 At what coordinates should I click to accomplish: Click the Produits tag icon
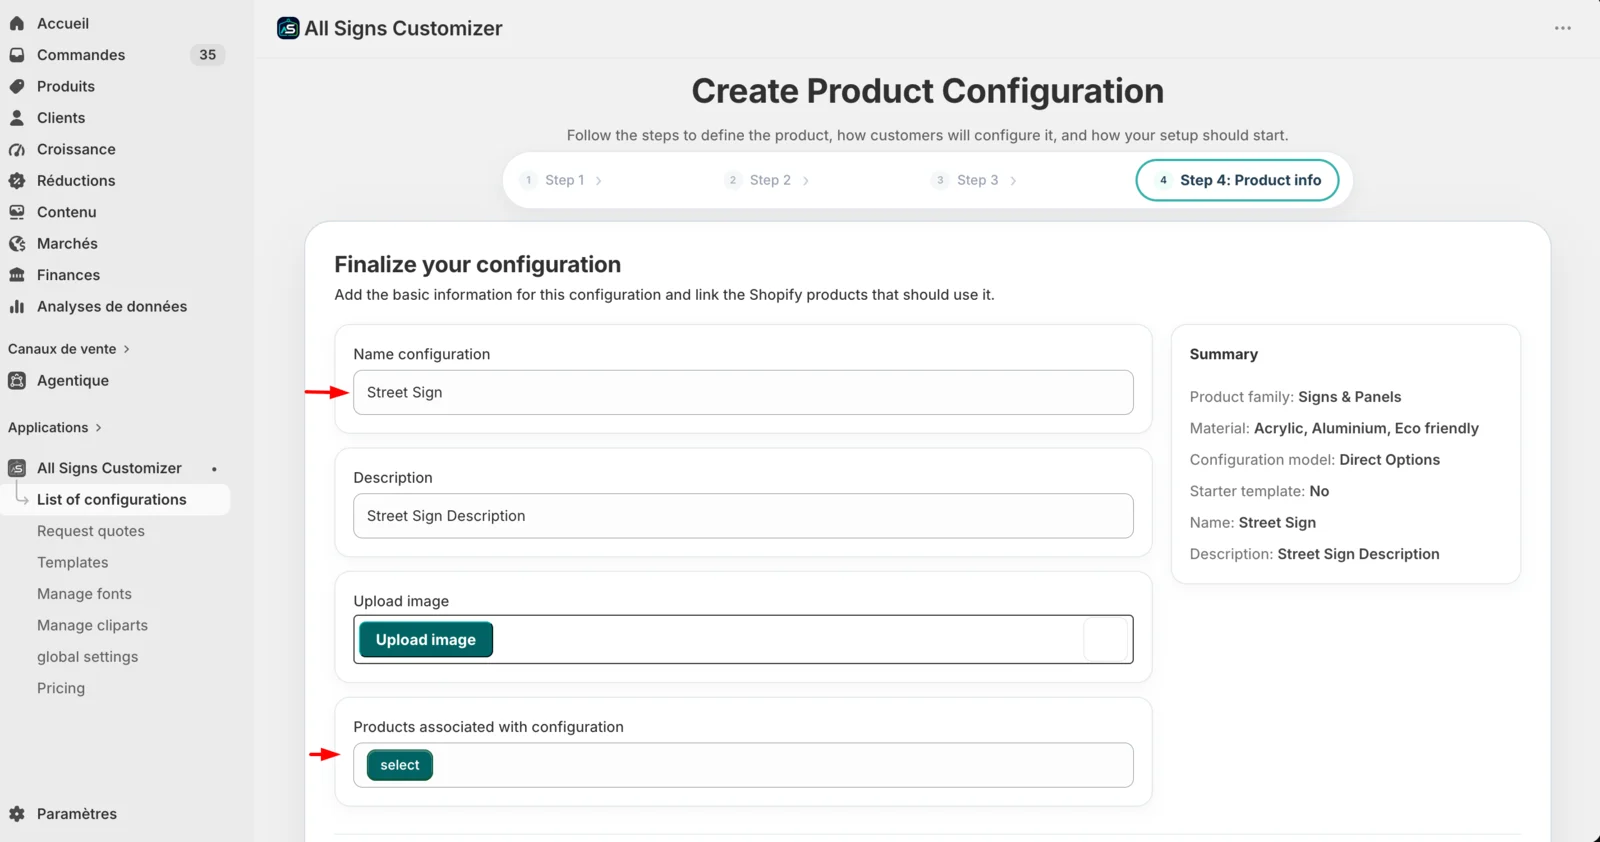tap(17, 86)
